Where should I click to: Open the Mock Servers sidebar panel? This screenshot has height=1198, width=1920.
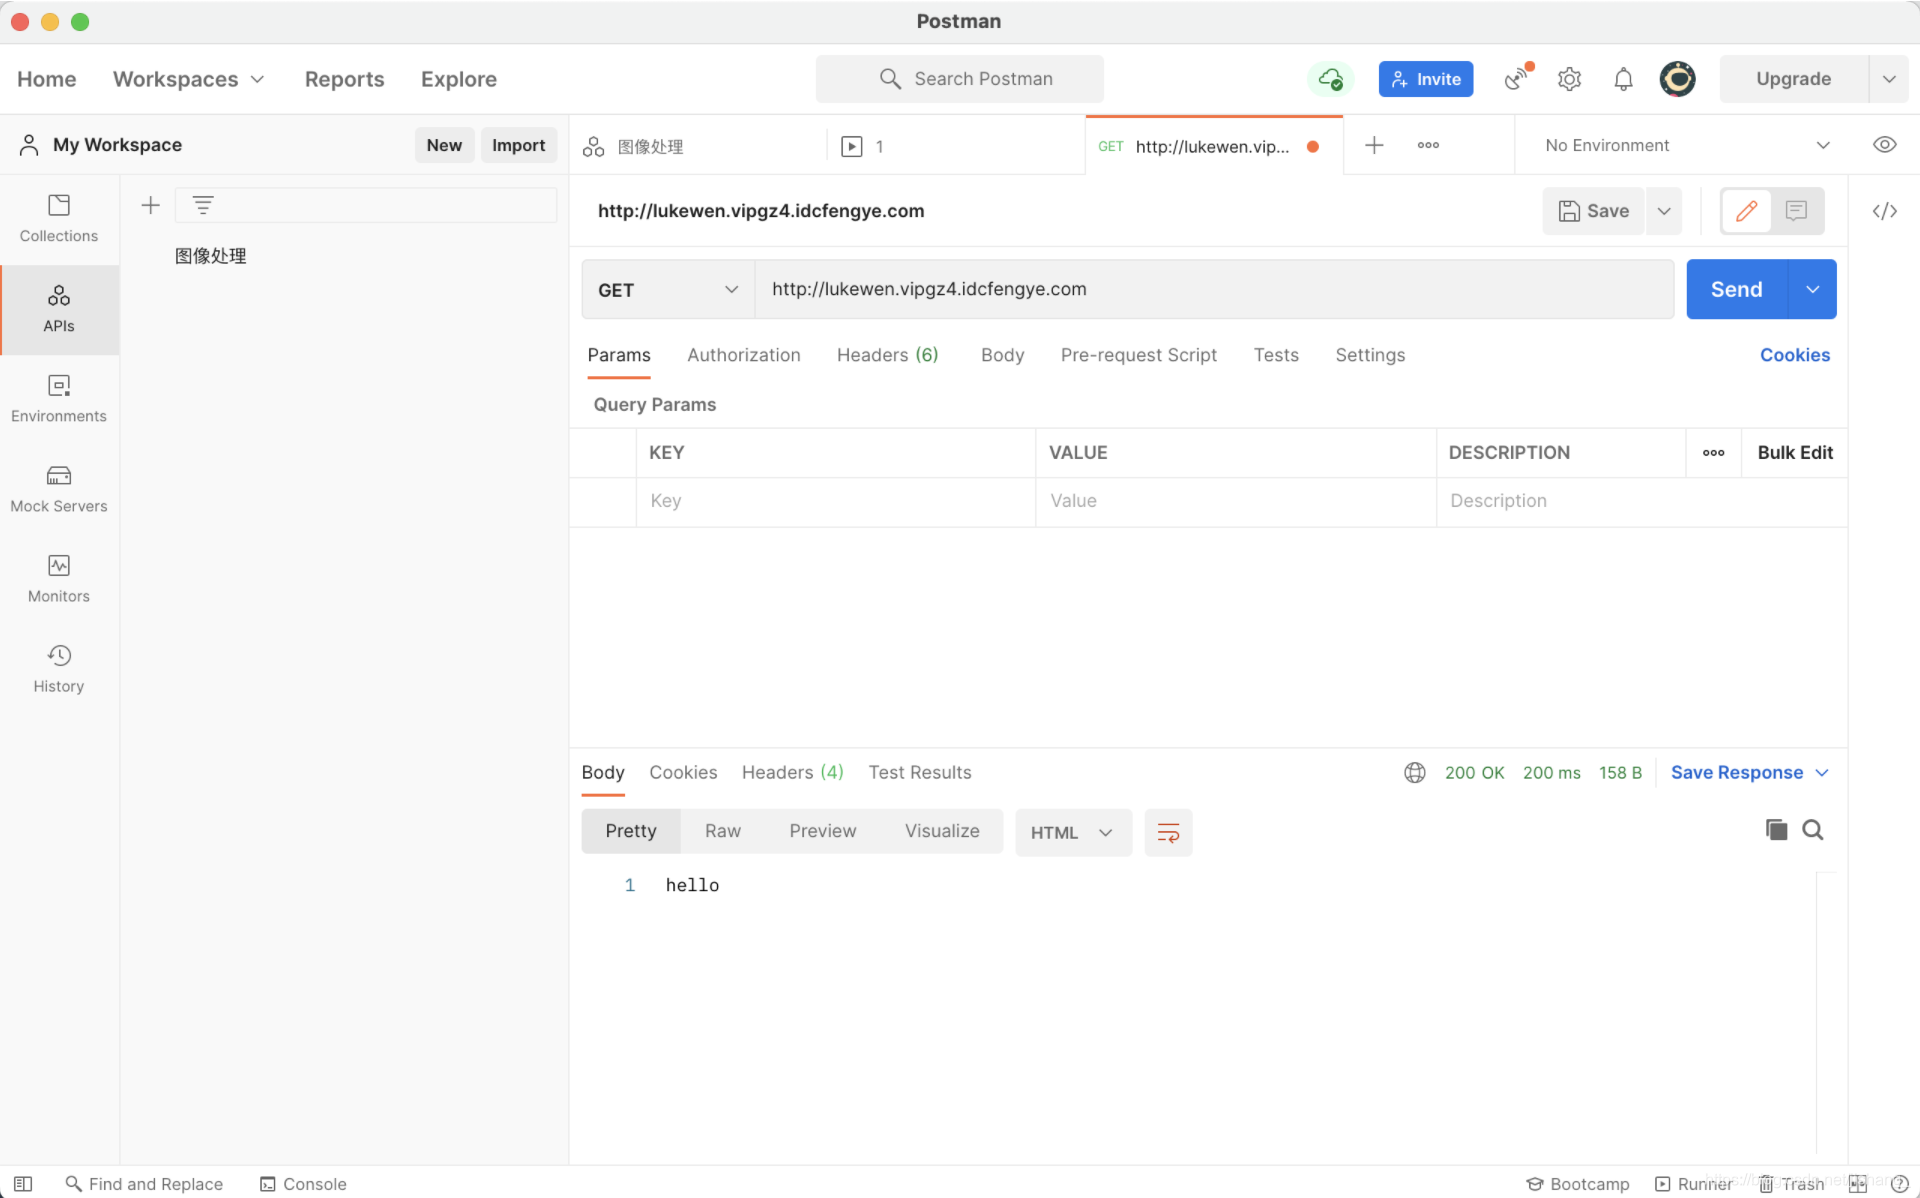[x=59, y=489]
